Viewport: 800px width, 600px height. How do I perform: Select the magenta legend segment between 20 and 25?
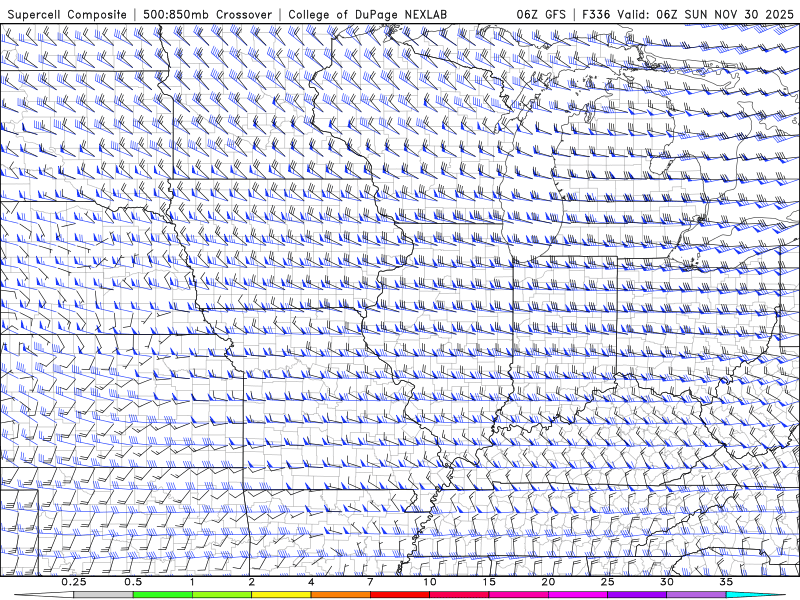pos(578,595)
